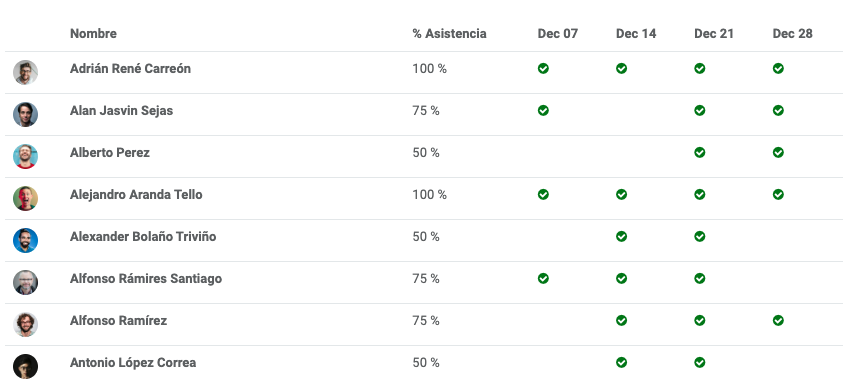
Task: Select the Dec 21 column header
Action: pos(714,33)
